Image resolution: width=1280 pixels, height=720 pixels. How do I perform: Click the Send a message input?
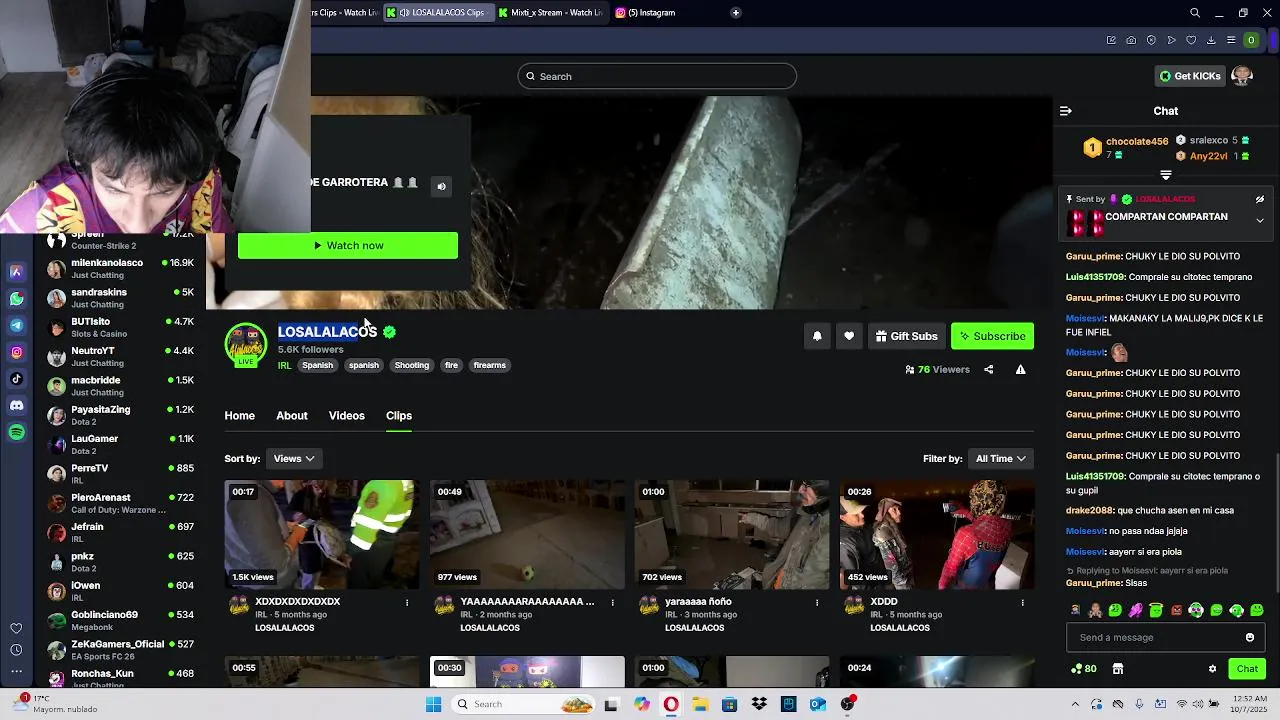pos(1156,637)
